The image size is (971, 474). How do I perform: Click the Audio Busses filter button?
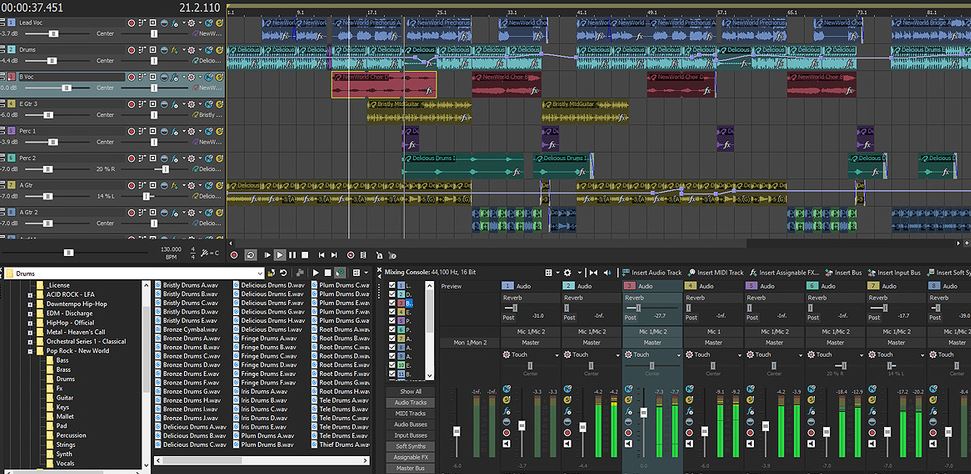(x=411, y=424)
